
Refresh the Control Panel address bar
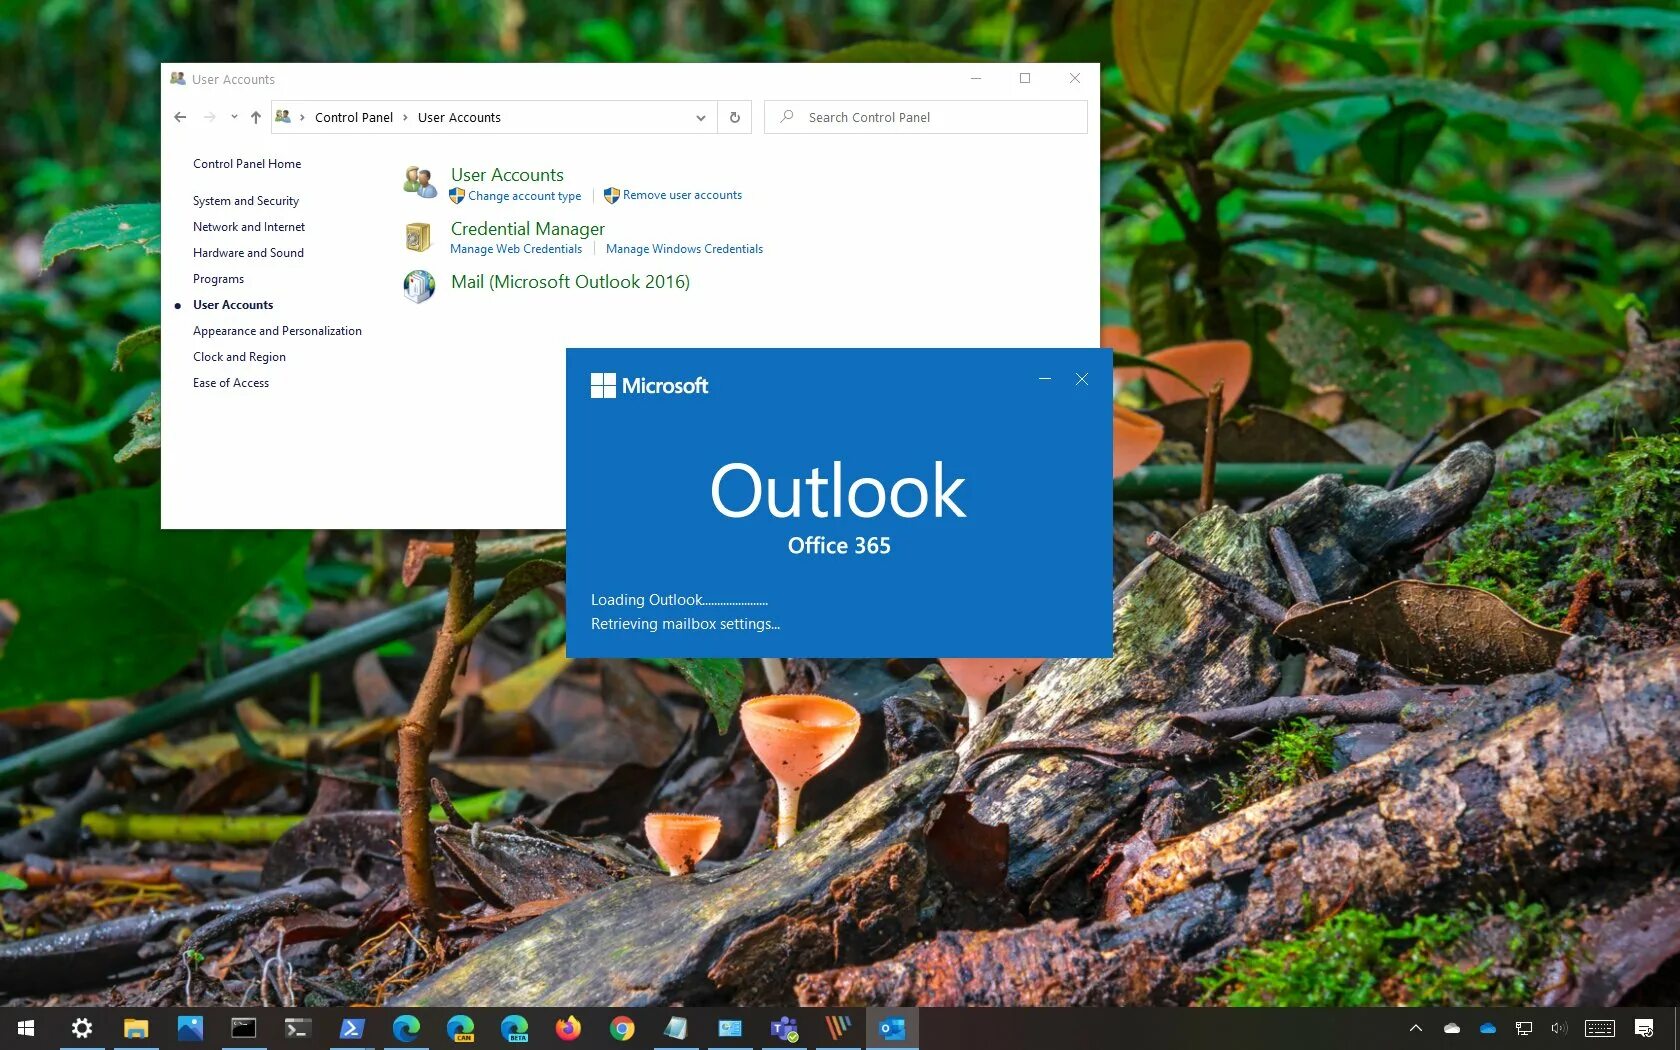[735, 117]
